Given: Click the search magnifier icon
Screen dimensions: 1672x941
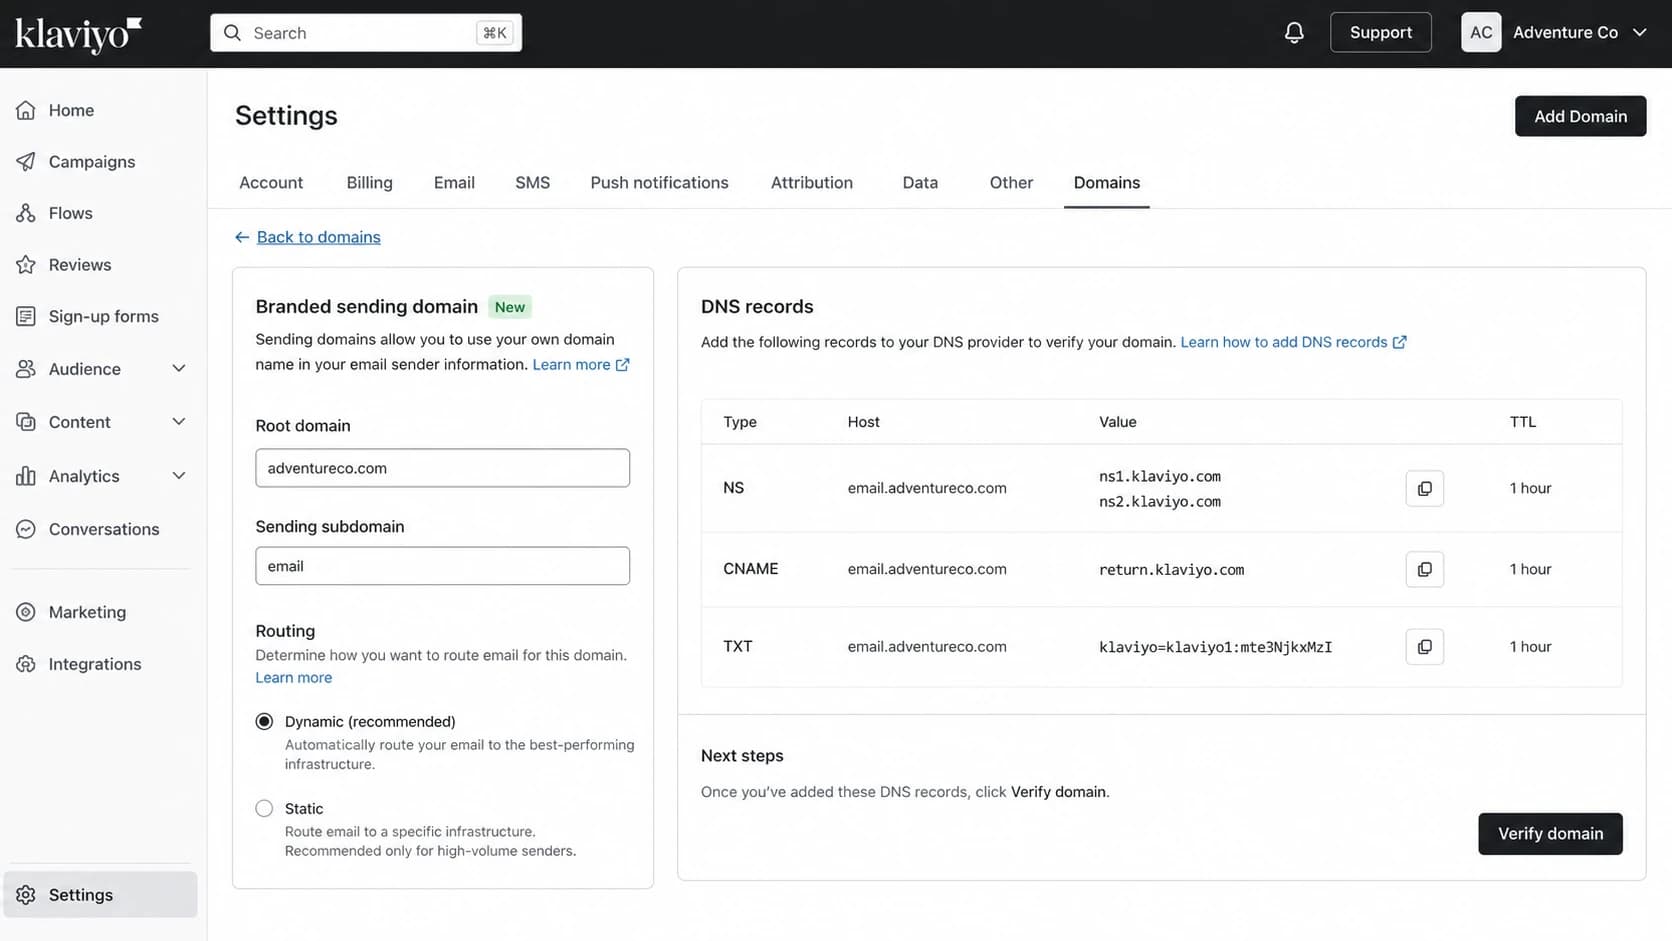Looking at the screenshot, I should pos(232,33).
